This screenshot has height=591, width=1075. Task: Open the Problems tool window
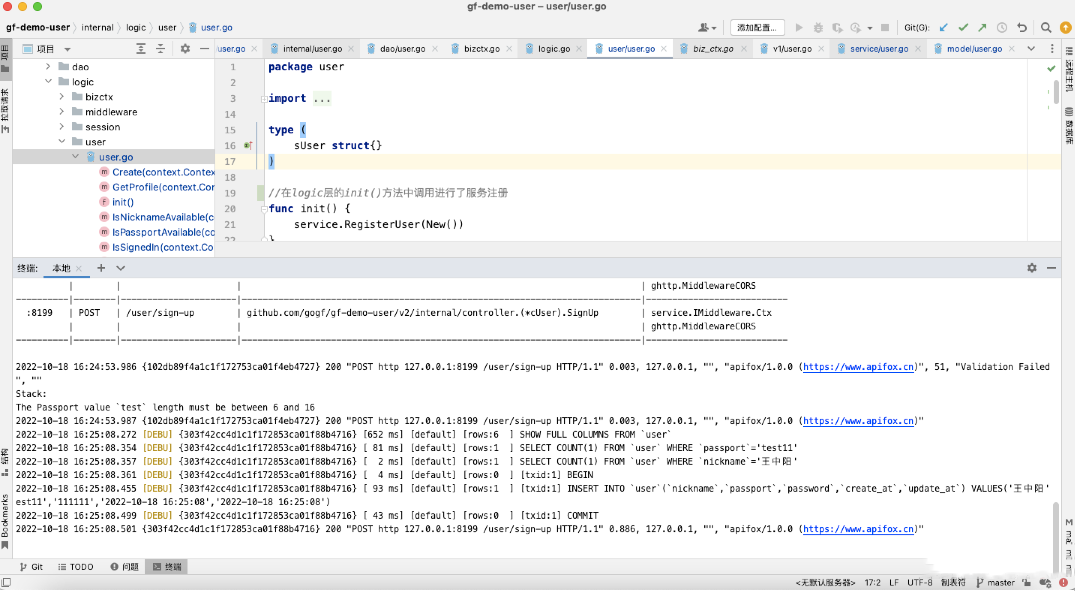(x=124, y=567)
